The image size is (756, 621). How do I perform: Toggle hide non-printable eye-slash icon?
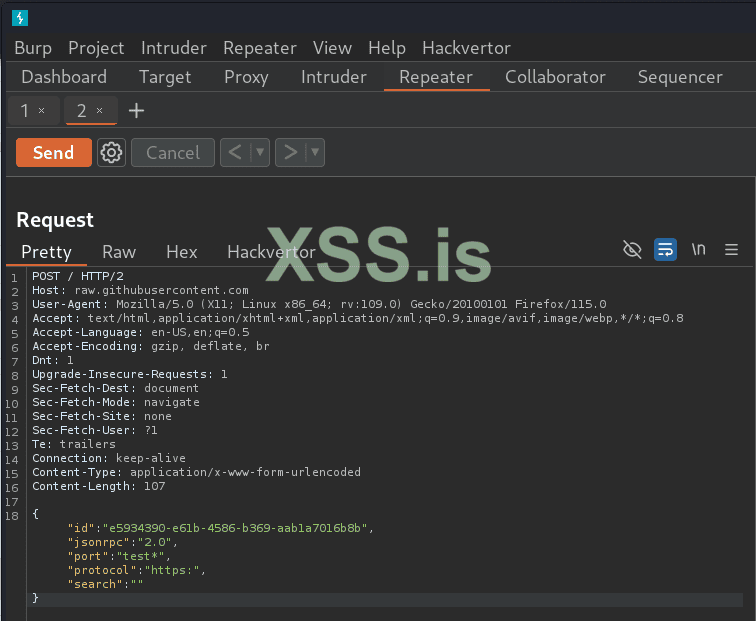(632, 250)
